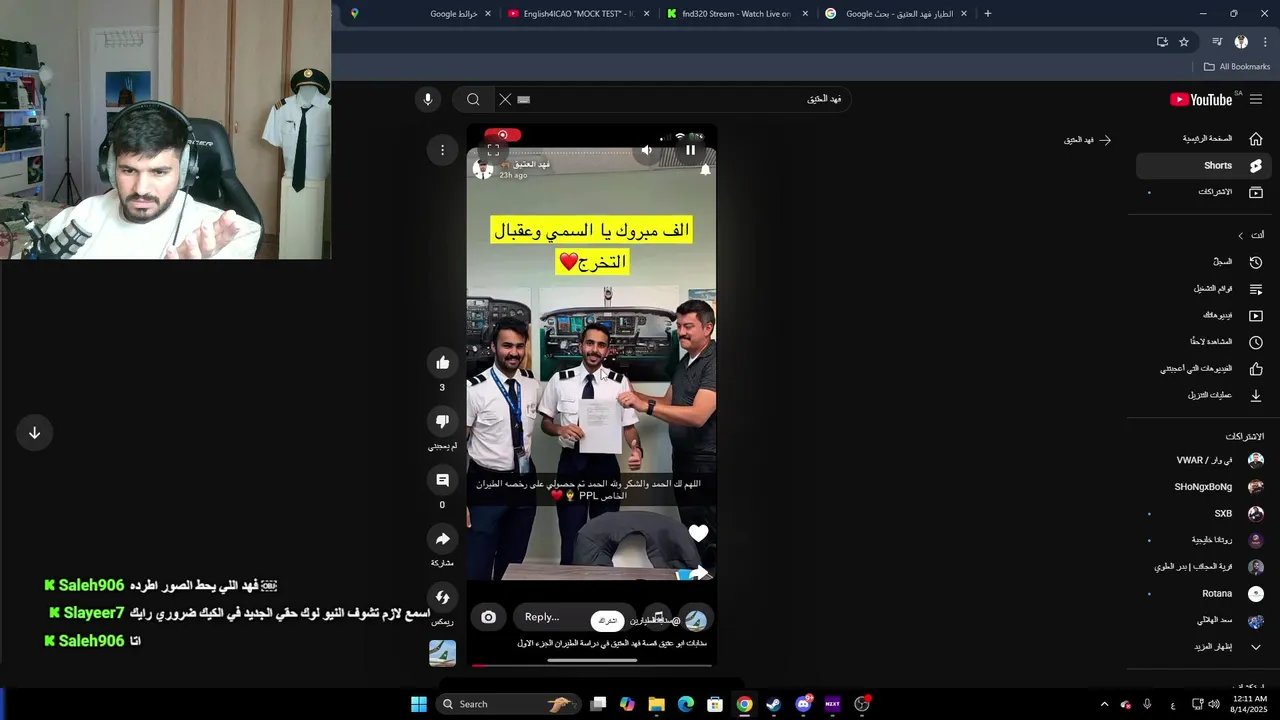Show hidden system tray icons
The width and height of the screenshot is (1280, 720).
click(x=1104, y=704)
